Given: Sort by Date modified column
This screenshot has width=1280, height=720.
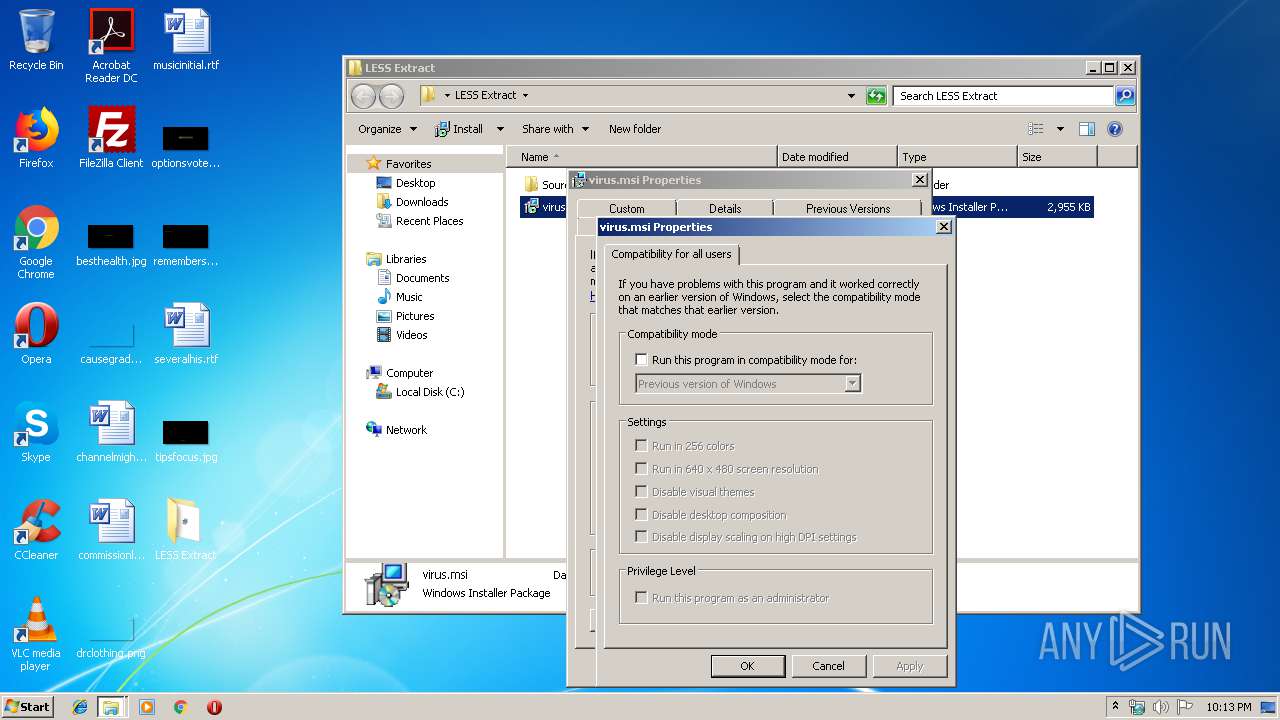Looking at the screenshot, I should pos(837,157).
